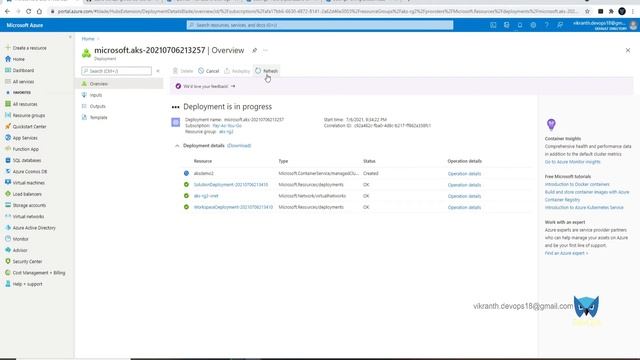Click the Storage accounts icon
The height and width of the screenshot is (360, 640).
click(x=8, y=205)
